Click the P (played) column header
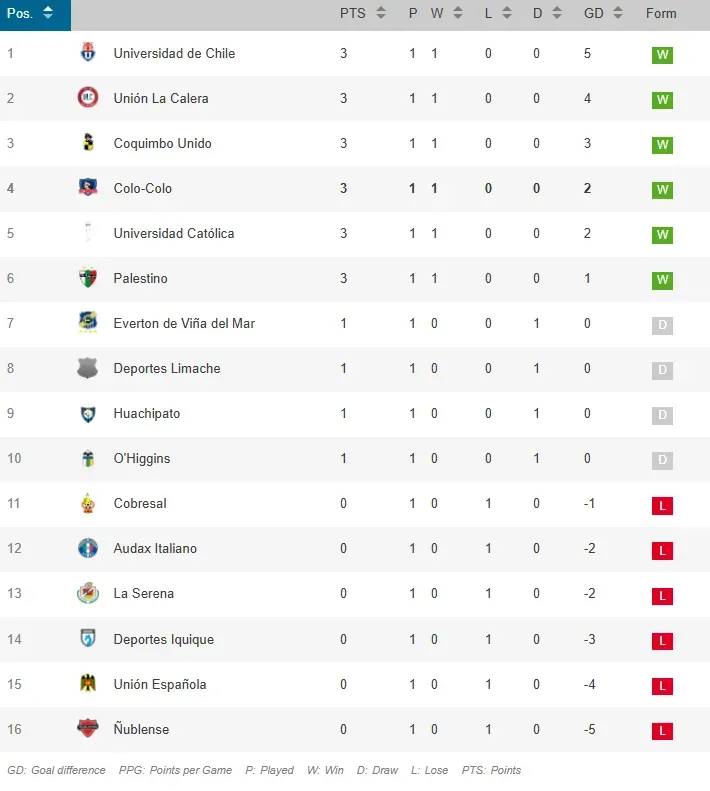 pos(413,14)
